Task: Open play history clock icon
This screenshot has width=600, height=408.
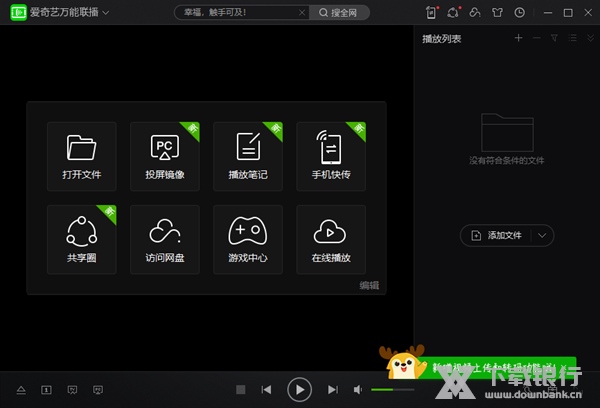Action: (519, 13)
